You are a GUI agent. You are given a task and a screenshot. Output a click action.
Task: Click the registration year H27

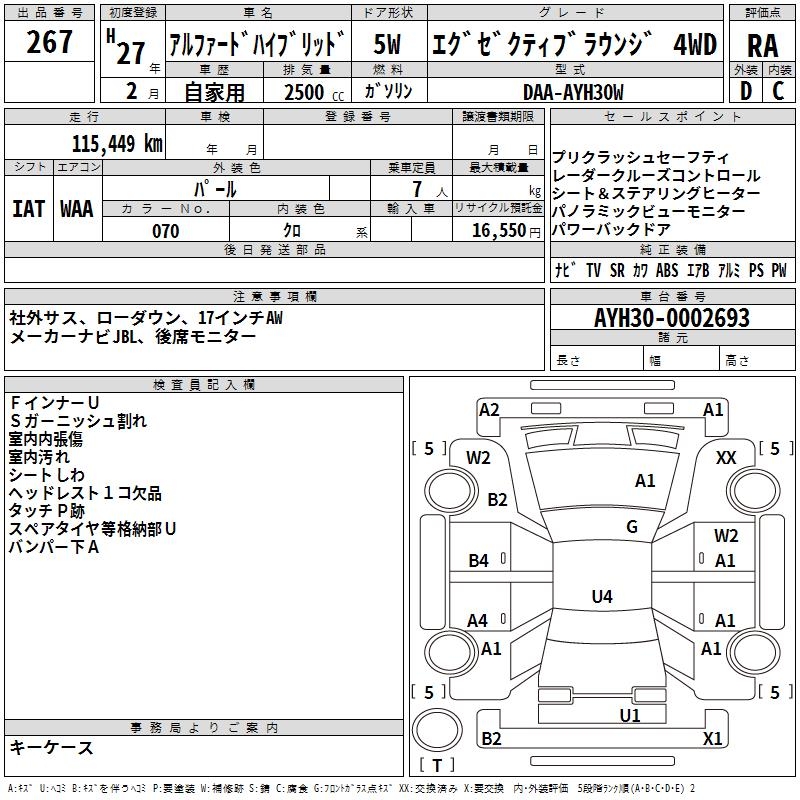[x=126, y=47]
